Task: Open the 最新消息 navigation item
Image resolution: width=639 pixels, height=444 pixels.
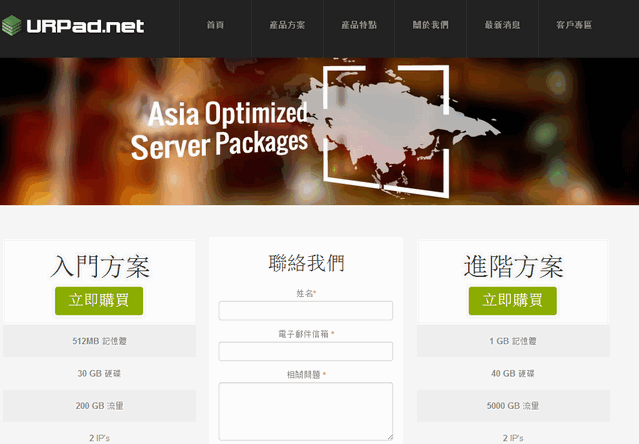Action: click(502, 25)
